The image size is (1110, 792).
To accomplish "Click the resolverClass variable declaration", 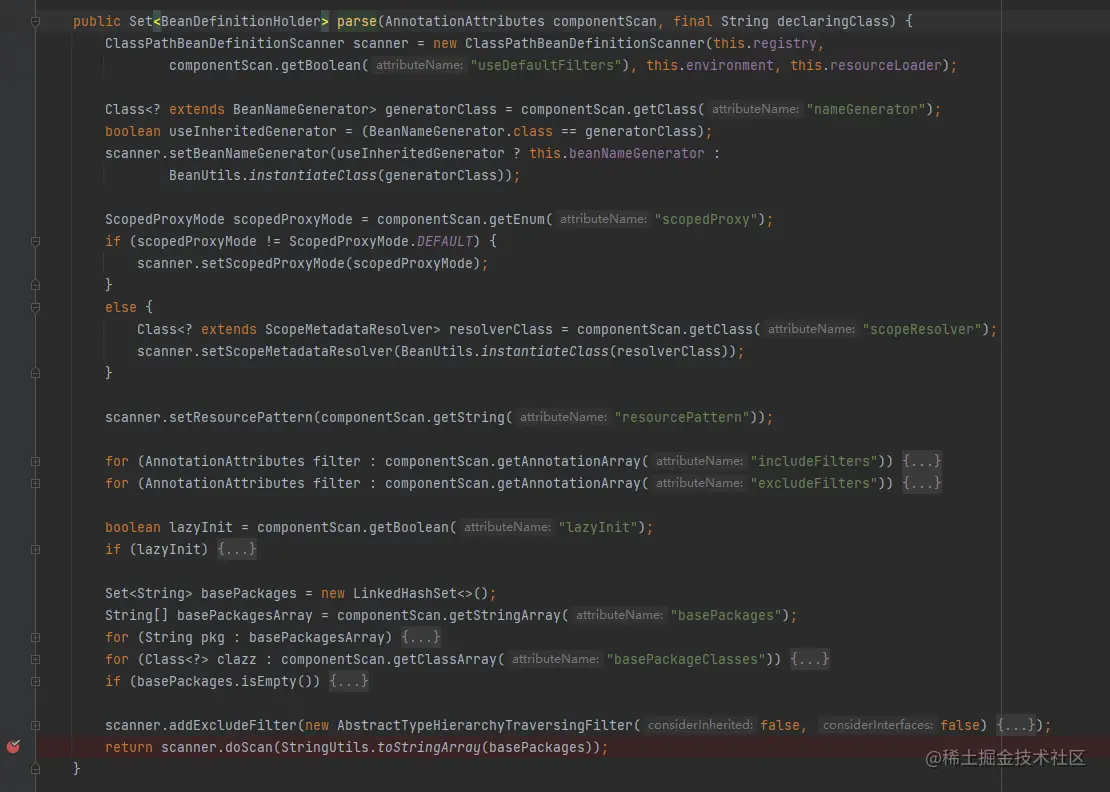I will (501, 329).
